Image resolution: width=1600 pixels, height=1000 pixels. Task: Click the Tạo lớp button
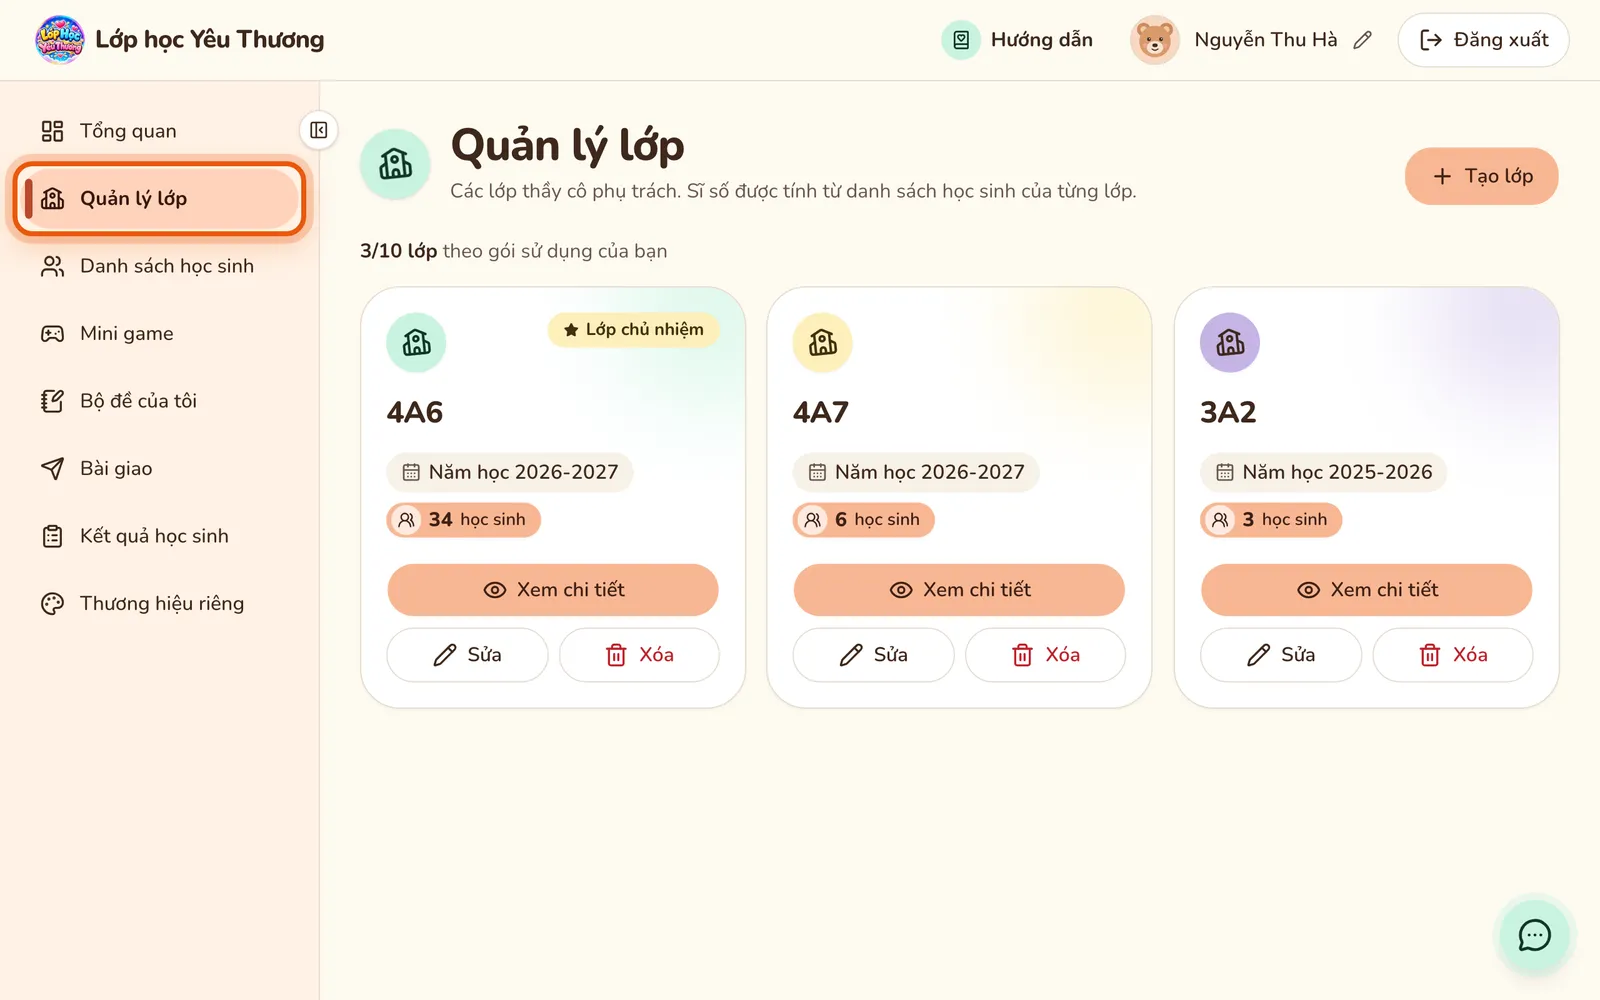[1481, 176]
